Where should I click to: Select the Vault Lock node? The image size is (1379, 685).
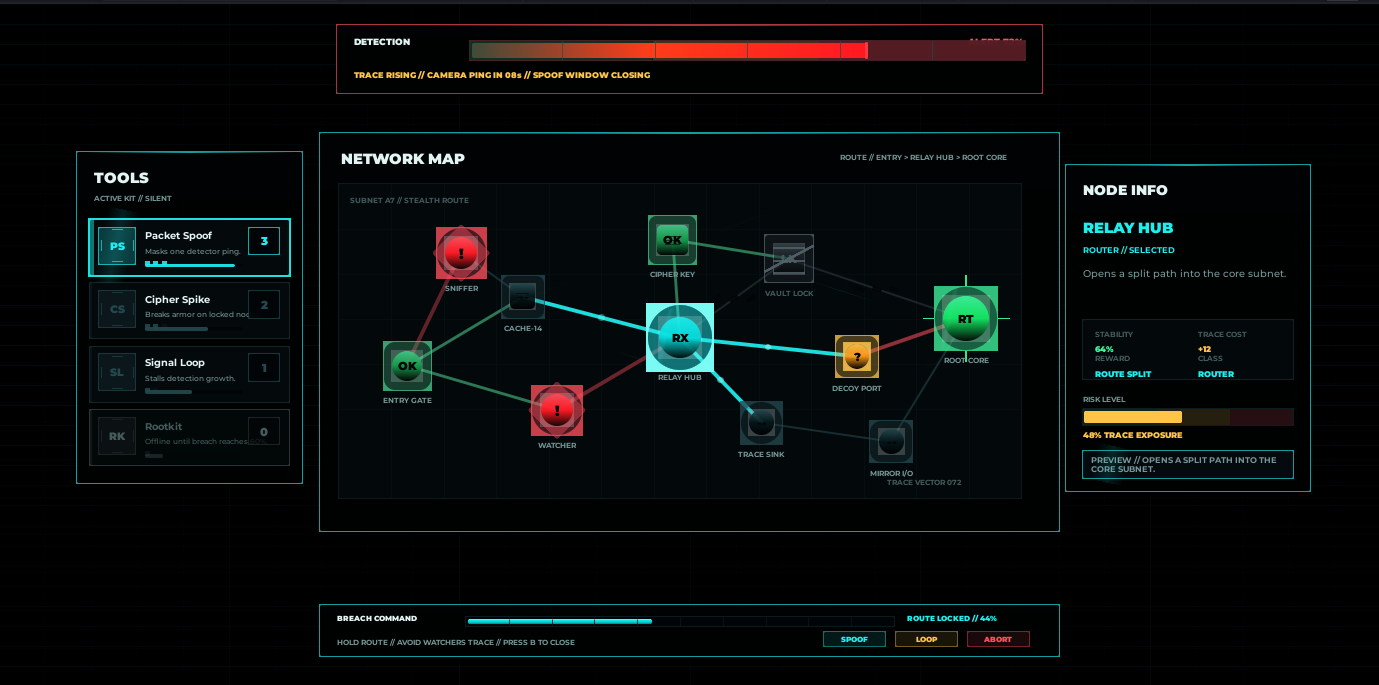[x=789, y=259]
